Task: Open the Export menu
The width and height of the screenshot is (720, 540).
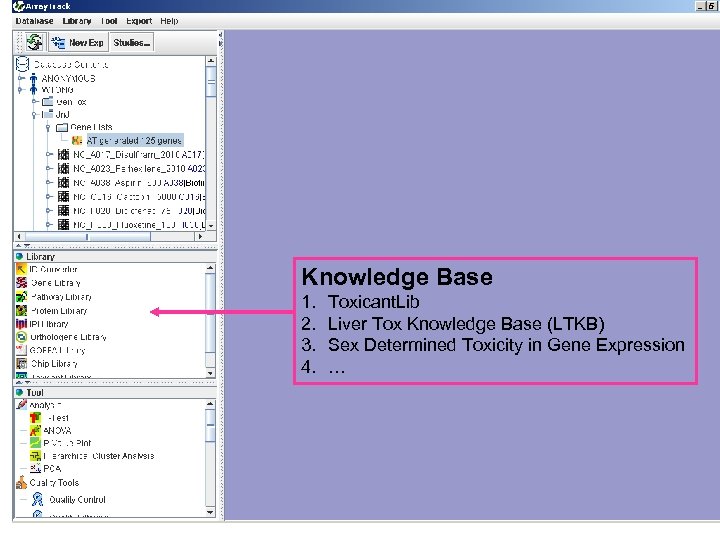Action: pos(139,21)
